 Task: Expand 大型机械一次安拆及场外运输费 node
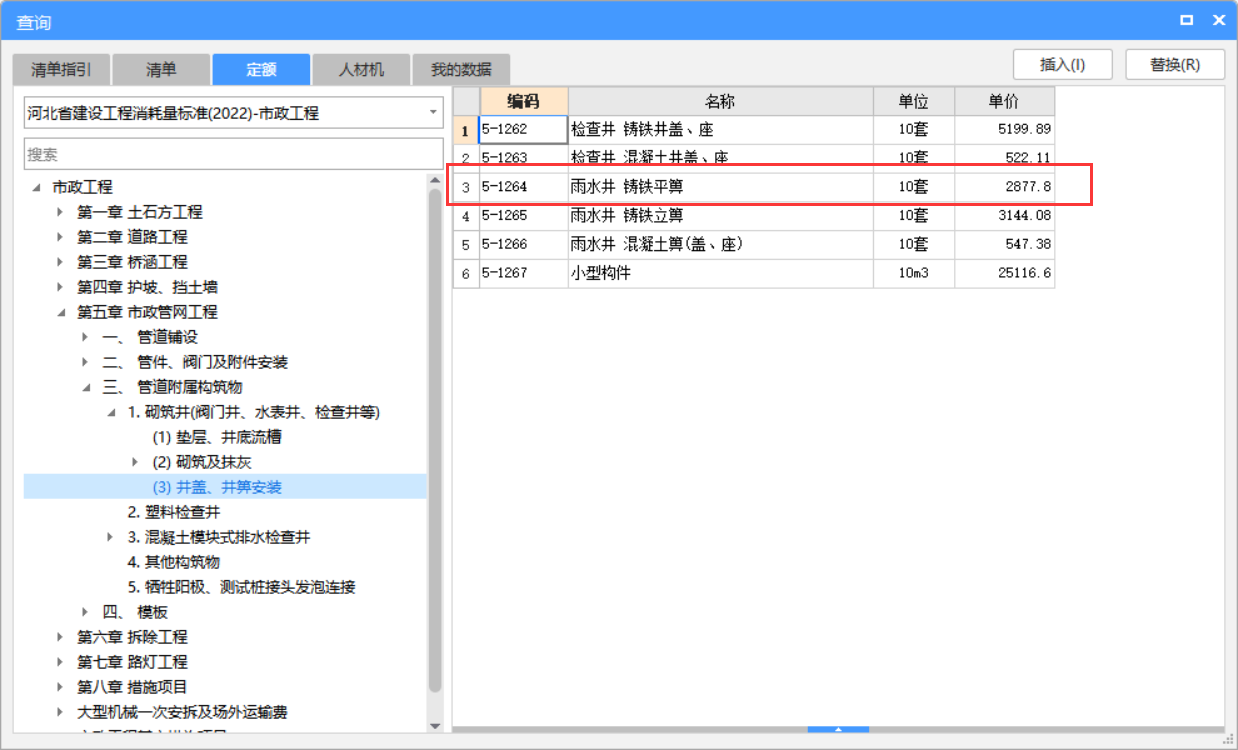click(60, 712)
